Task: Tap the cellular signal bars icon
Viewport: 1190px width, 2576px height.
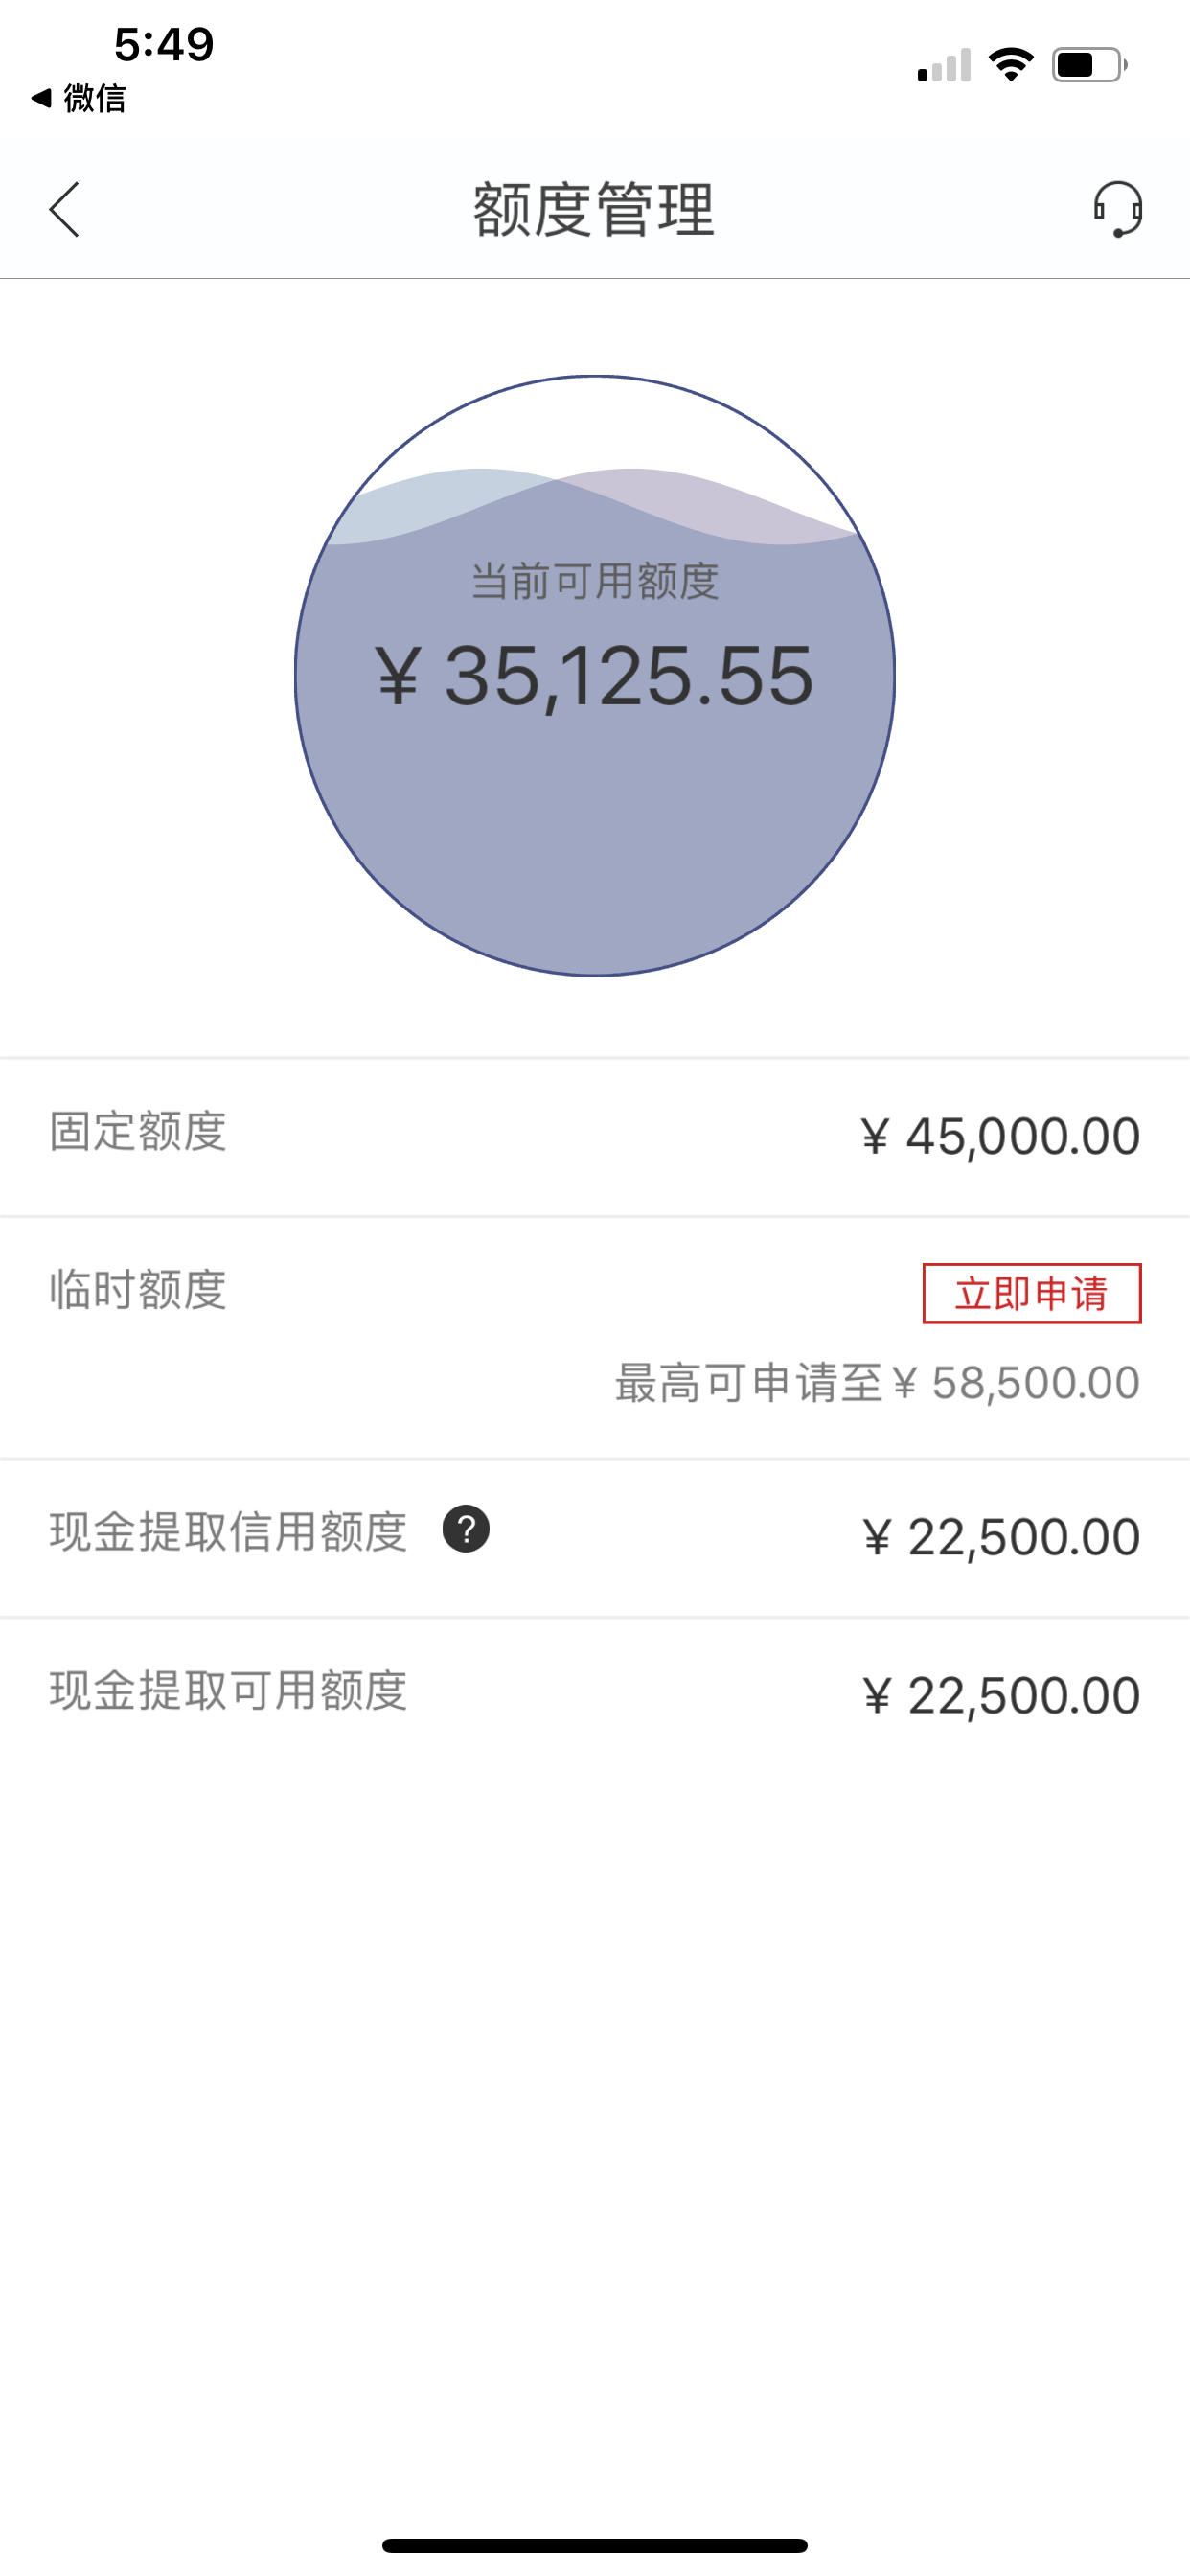Action: (944, 65)
